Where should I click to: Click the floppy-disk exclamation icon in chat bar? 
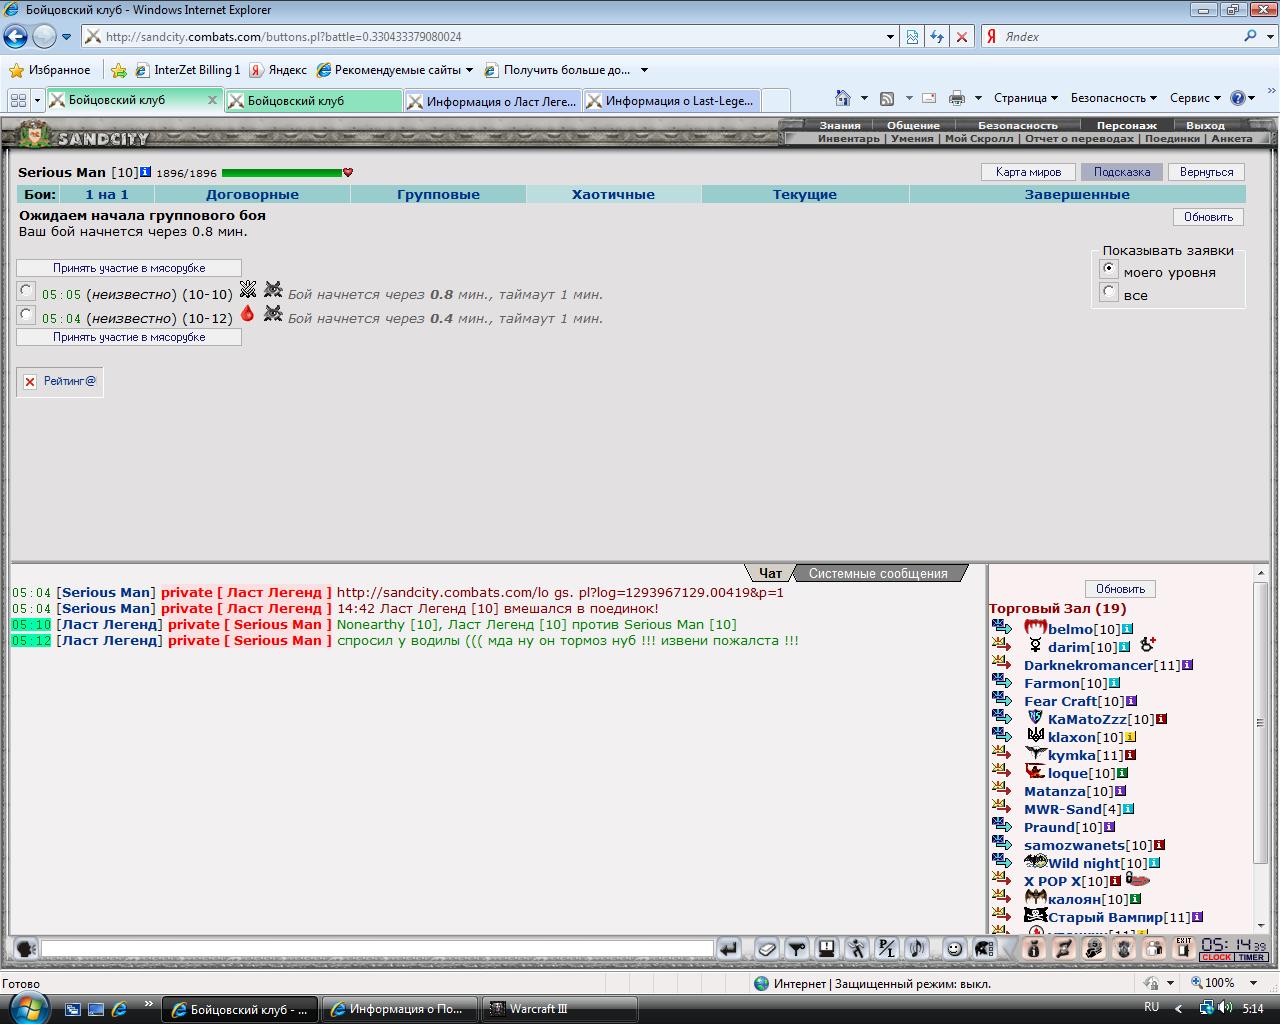826,948
